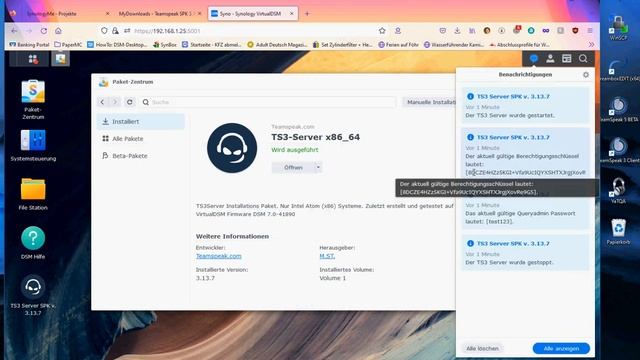Open Systemsteuerung desktop icon
This screenshot has width=640, height=360.
tap(33, 145)
